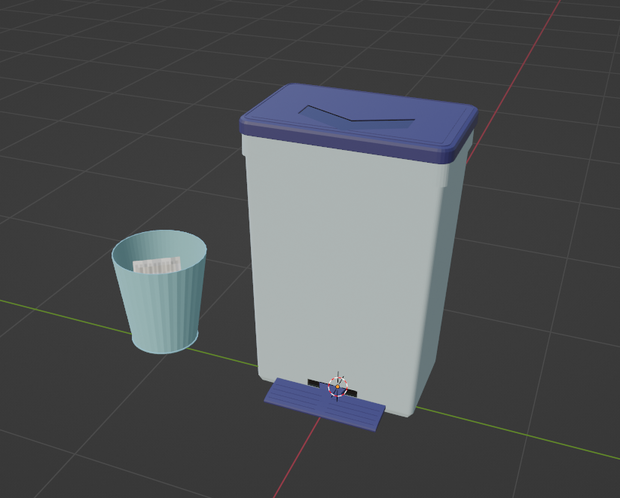
Task: Select the blue lid on the bin
Action: (359, 123)
